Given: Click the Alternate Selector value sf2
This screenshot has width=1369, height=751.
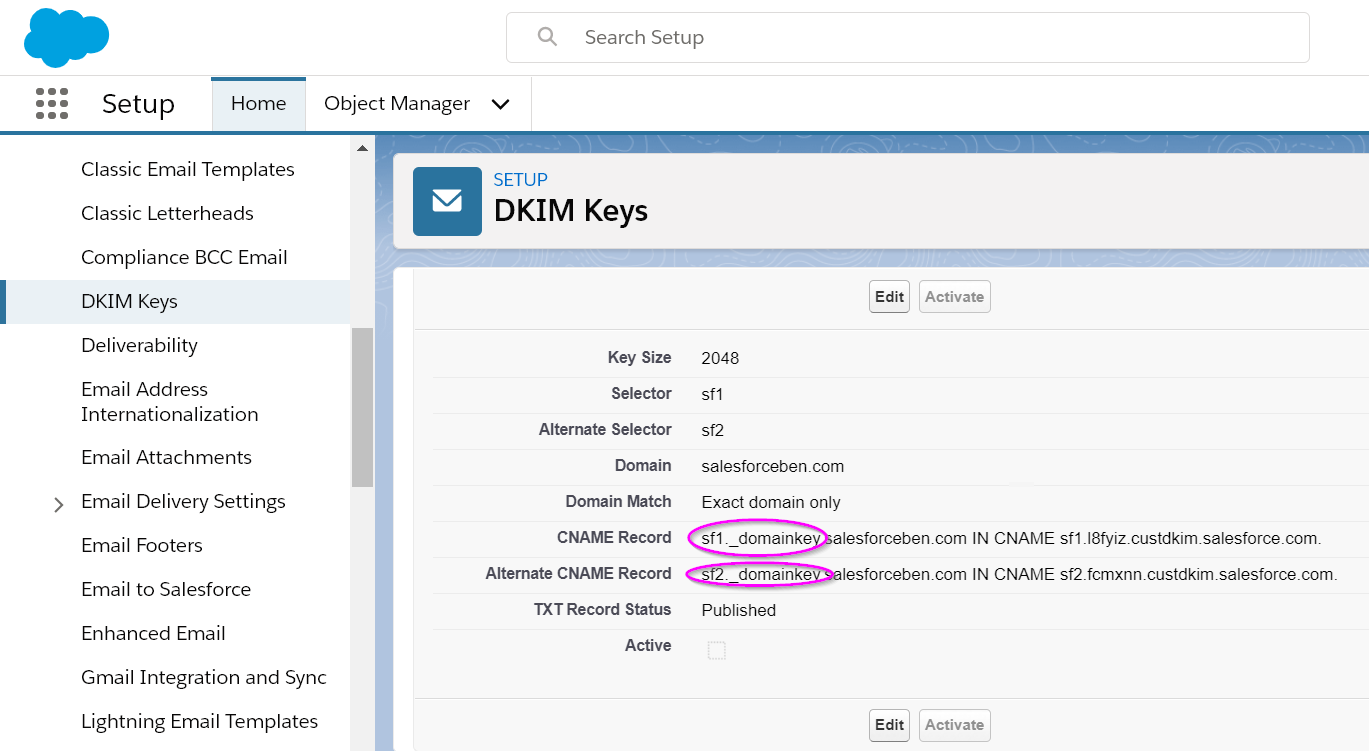Looking at the screenshot, I should pyautogui.click(x=712, y=430).
